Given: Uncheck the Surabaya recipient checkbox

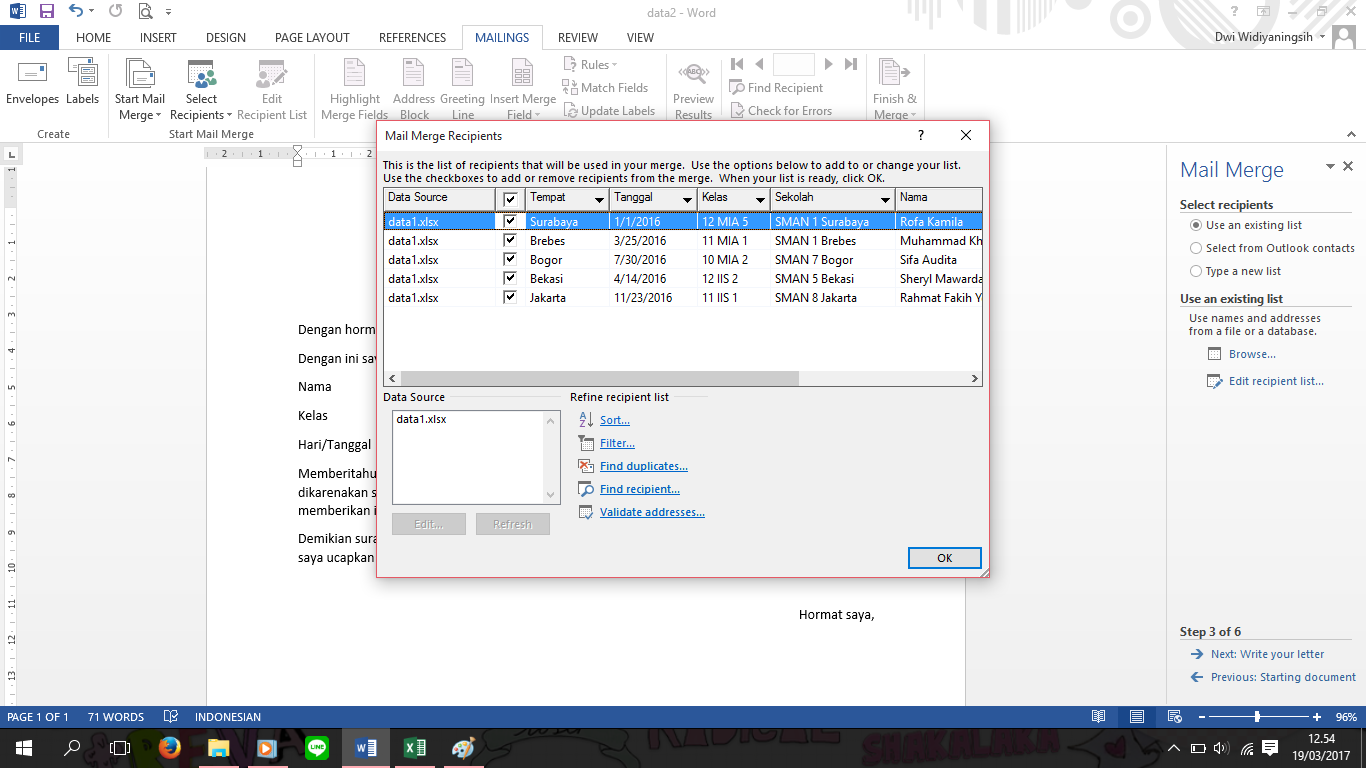Looking at the screenshot, I should pyautogui.click(x=511, y=221).
